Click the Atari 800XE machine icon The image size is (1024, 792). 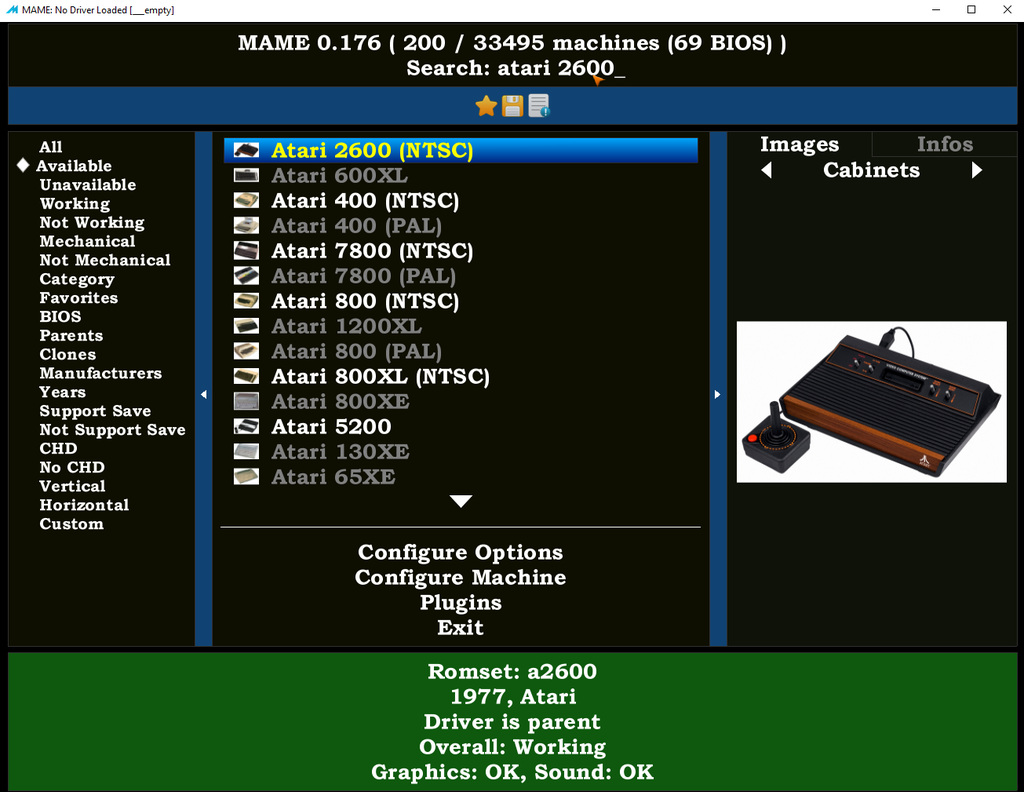[246, 402]
